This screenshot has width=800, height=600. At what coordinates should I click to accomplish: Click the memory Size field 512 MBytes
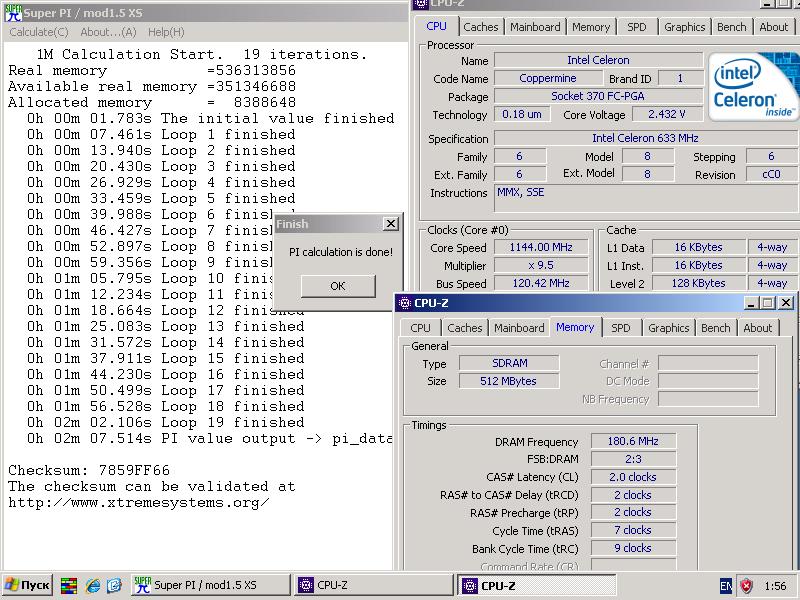pyautogui.click(x=509, y=381)
